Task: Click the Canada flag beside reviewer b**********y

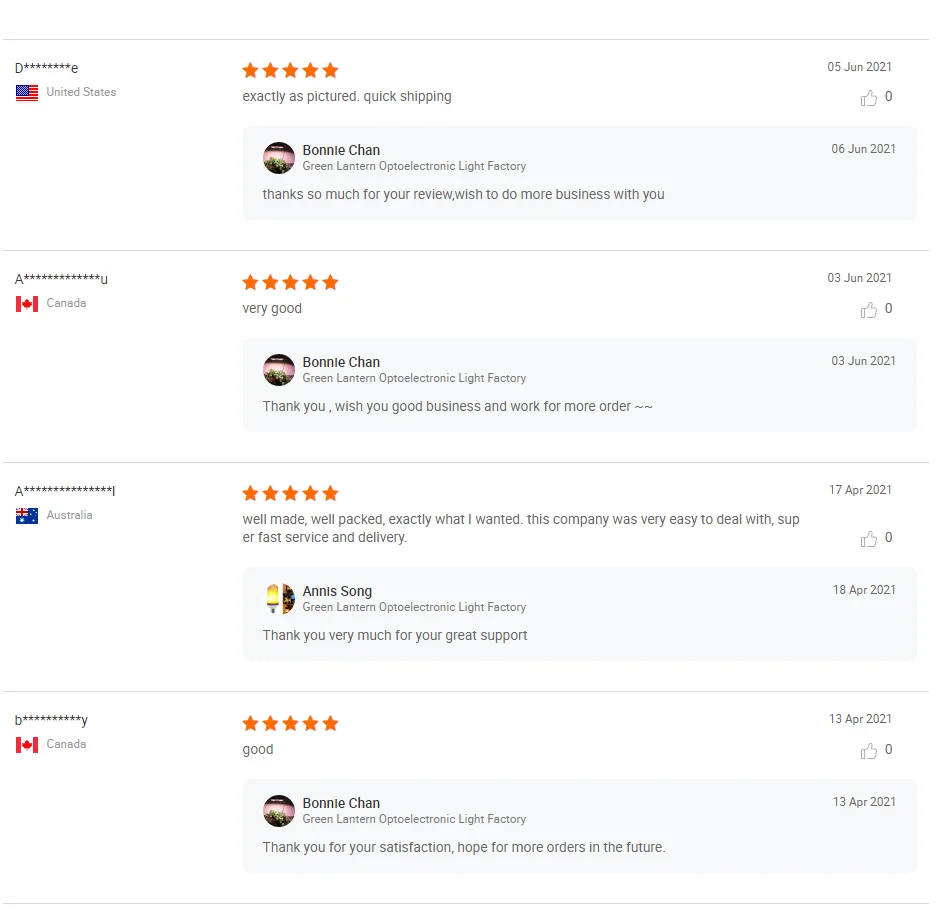Action: pos(27,745)
